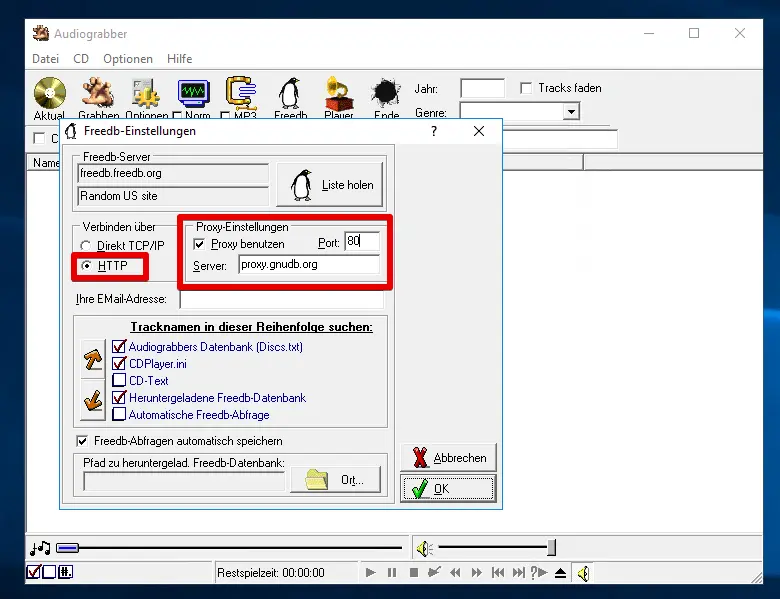Image resolution: width=780 pixels, height=599 pixels.
Task: Click the volume slider handle
Action: (551, 548)
